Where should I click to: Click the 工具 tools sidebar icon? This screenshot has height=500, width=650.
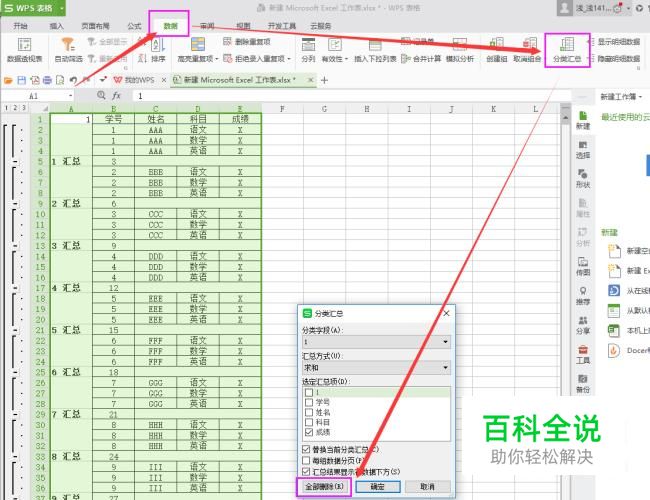click(583, 354)
